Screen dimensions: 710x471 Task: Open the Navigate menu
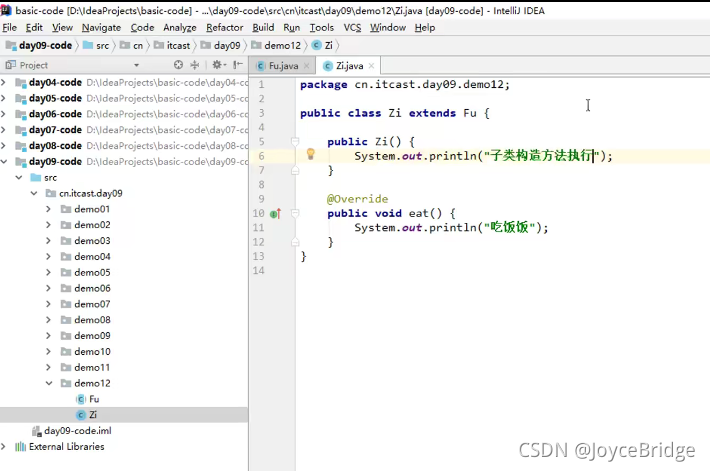coord(101,28)
